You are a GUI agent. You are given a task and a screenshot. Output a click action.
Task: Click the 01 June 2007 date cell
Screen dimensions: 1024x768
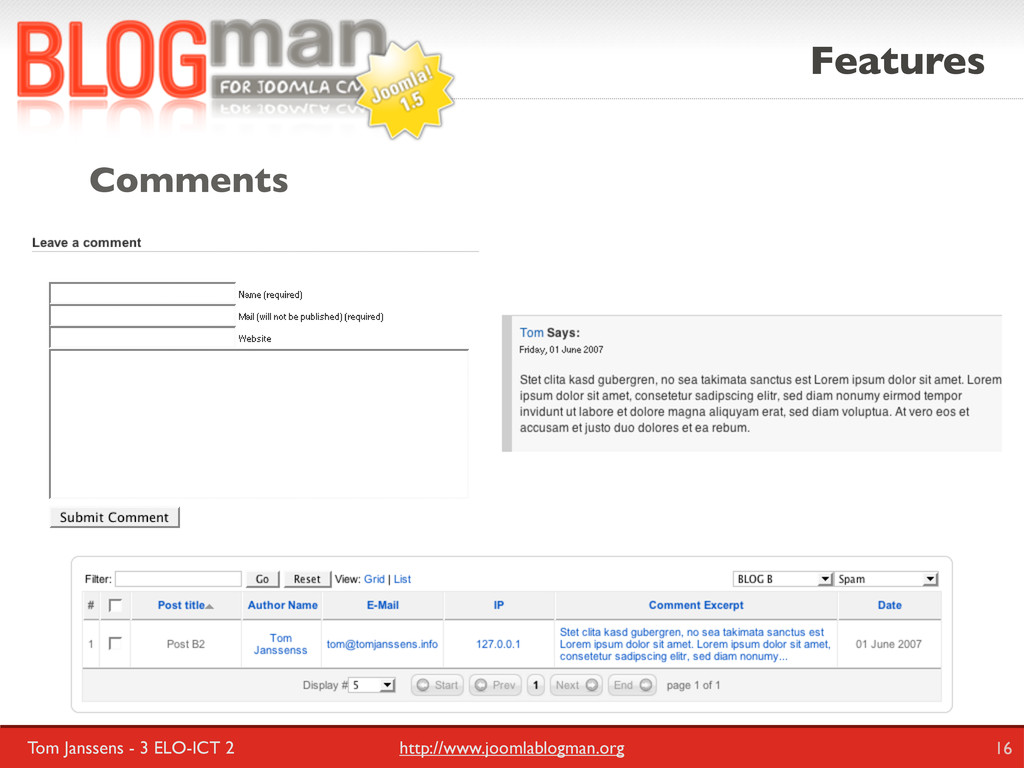click(x=889, y=644)
